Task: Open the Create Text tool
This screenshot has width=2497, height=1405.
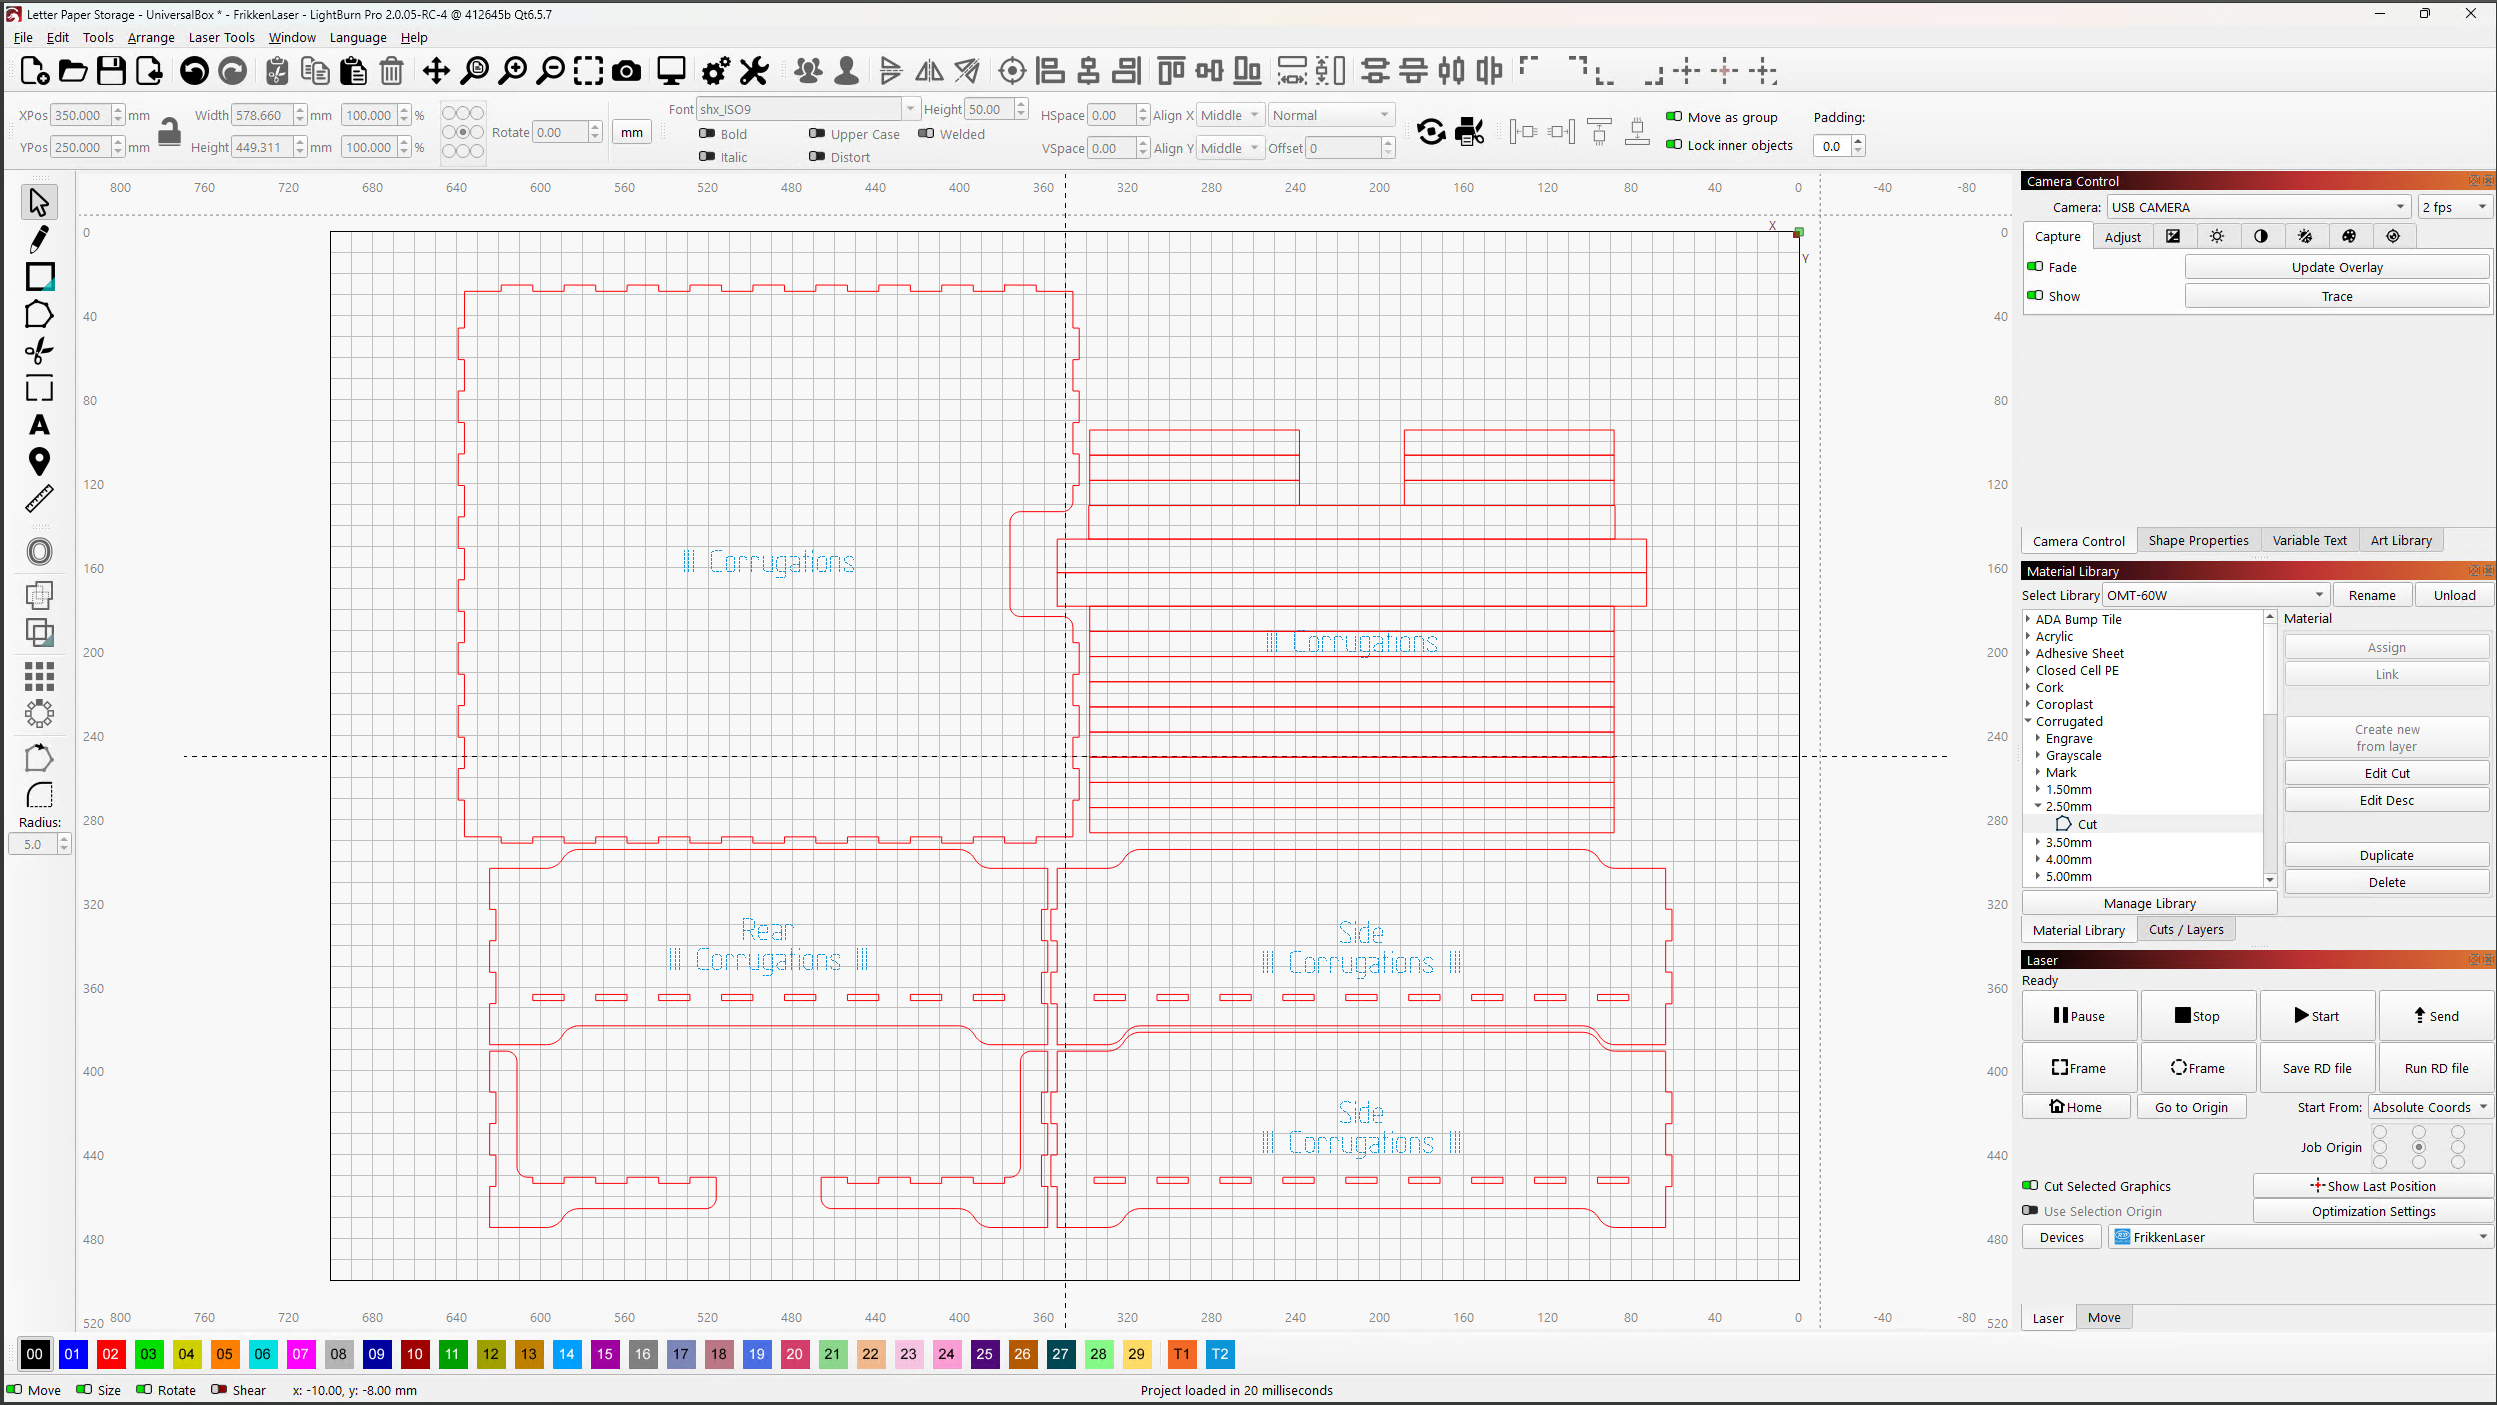Action: (x=40, y=425)
